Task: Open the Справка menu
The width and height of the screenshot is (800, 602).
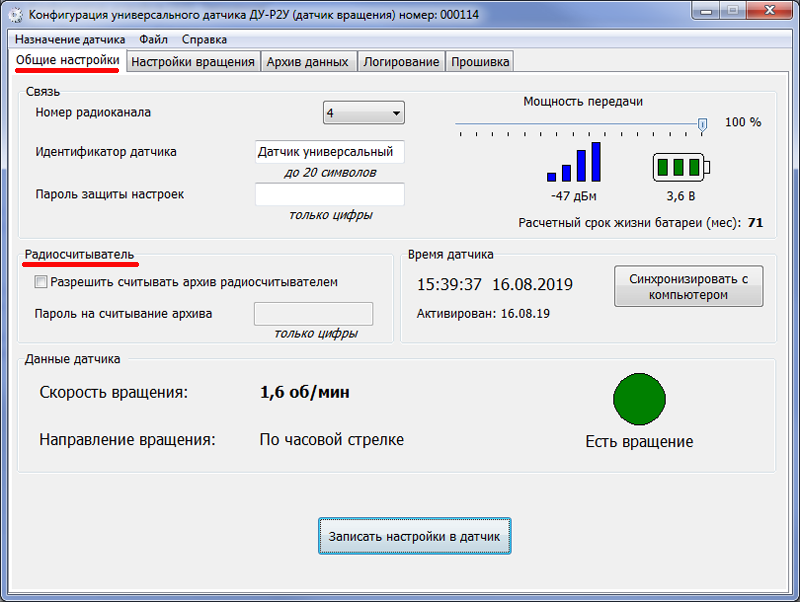Action: pyautogui.click(x=204, y=39)
